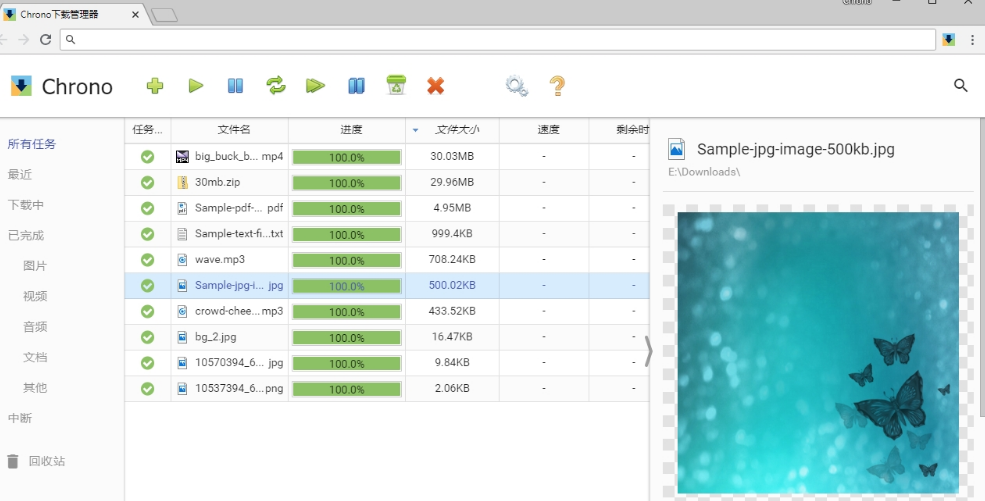Click the E:\Downloads\ path text
Image resolution: width=985 pixels, height=501 pixels.
(704, 171)
